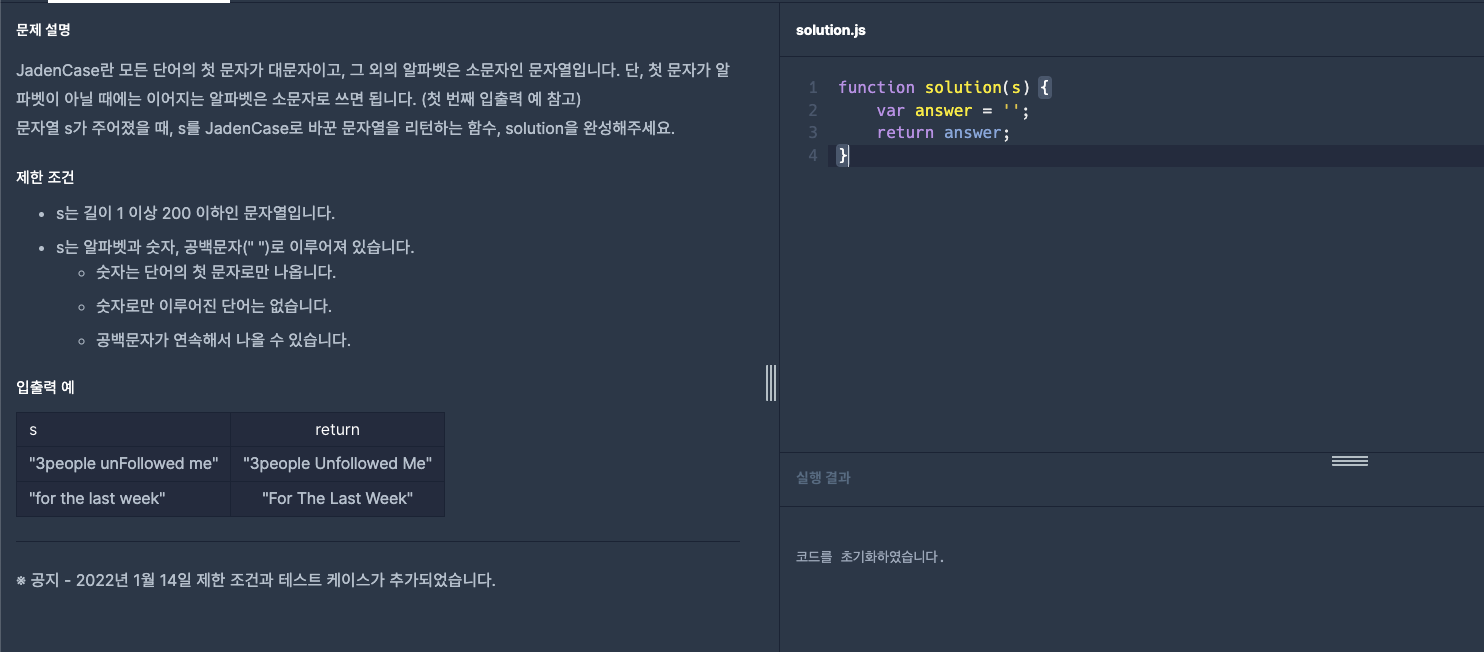The height and width of the screenshot is (652, 1484).
Task: Click sub-bullet '공백문자가 연속해서 나올 수 있습니다.'
Action: [x=223, y=340]
